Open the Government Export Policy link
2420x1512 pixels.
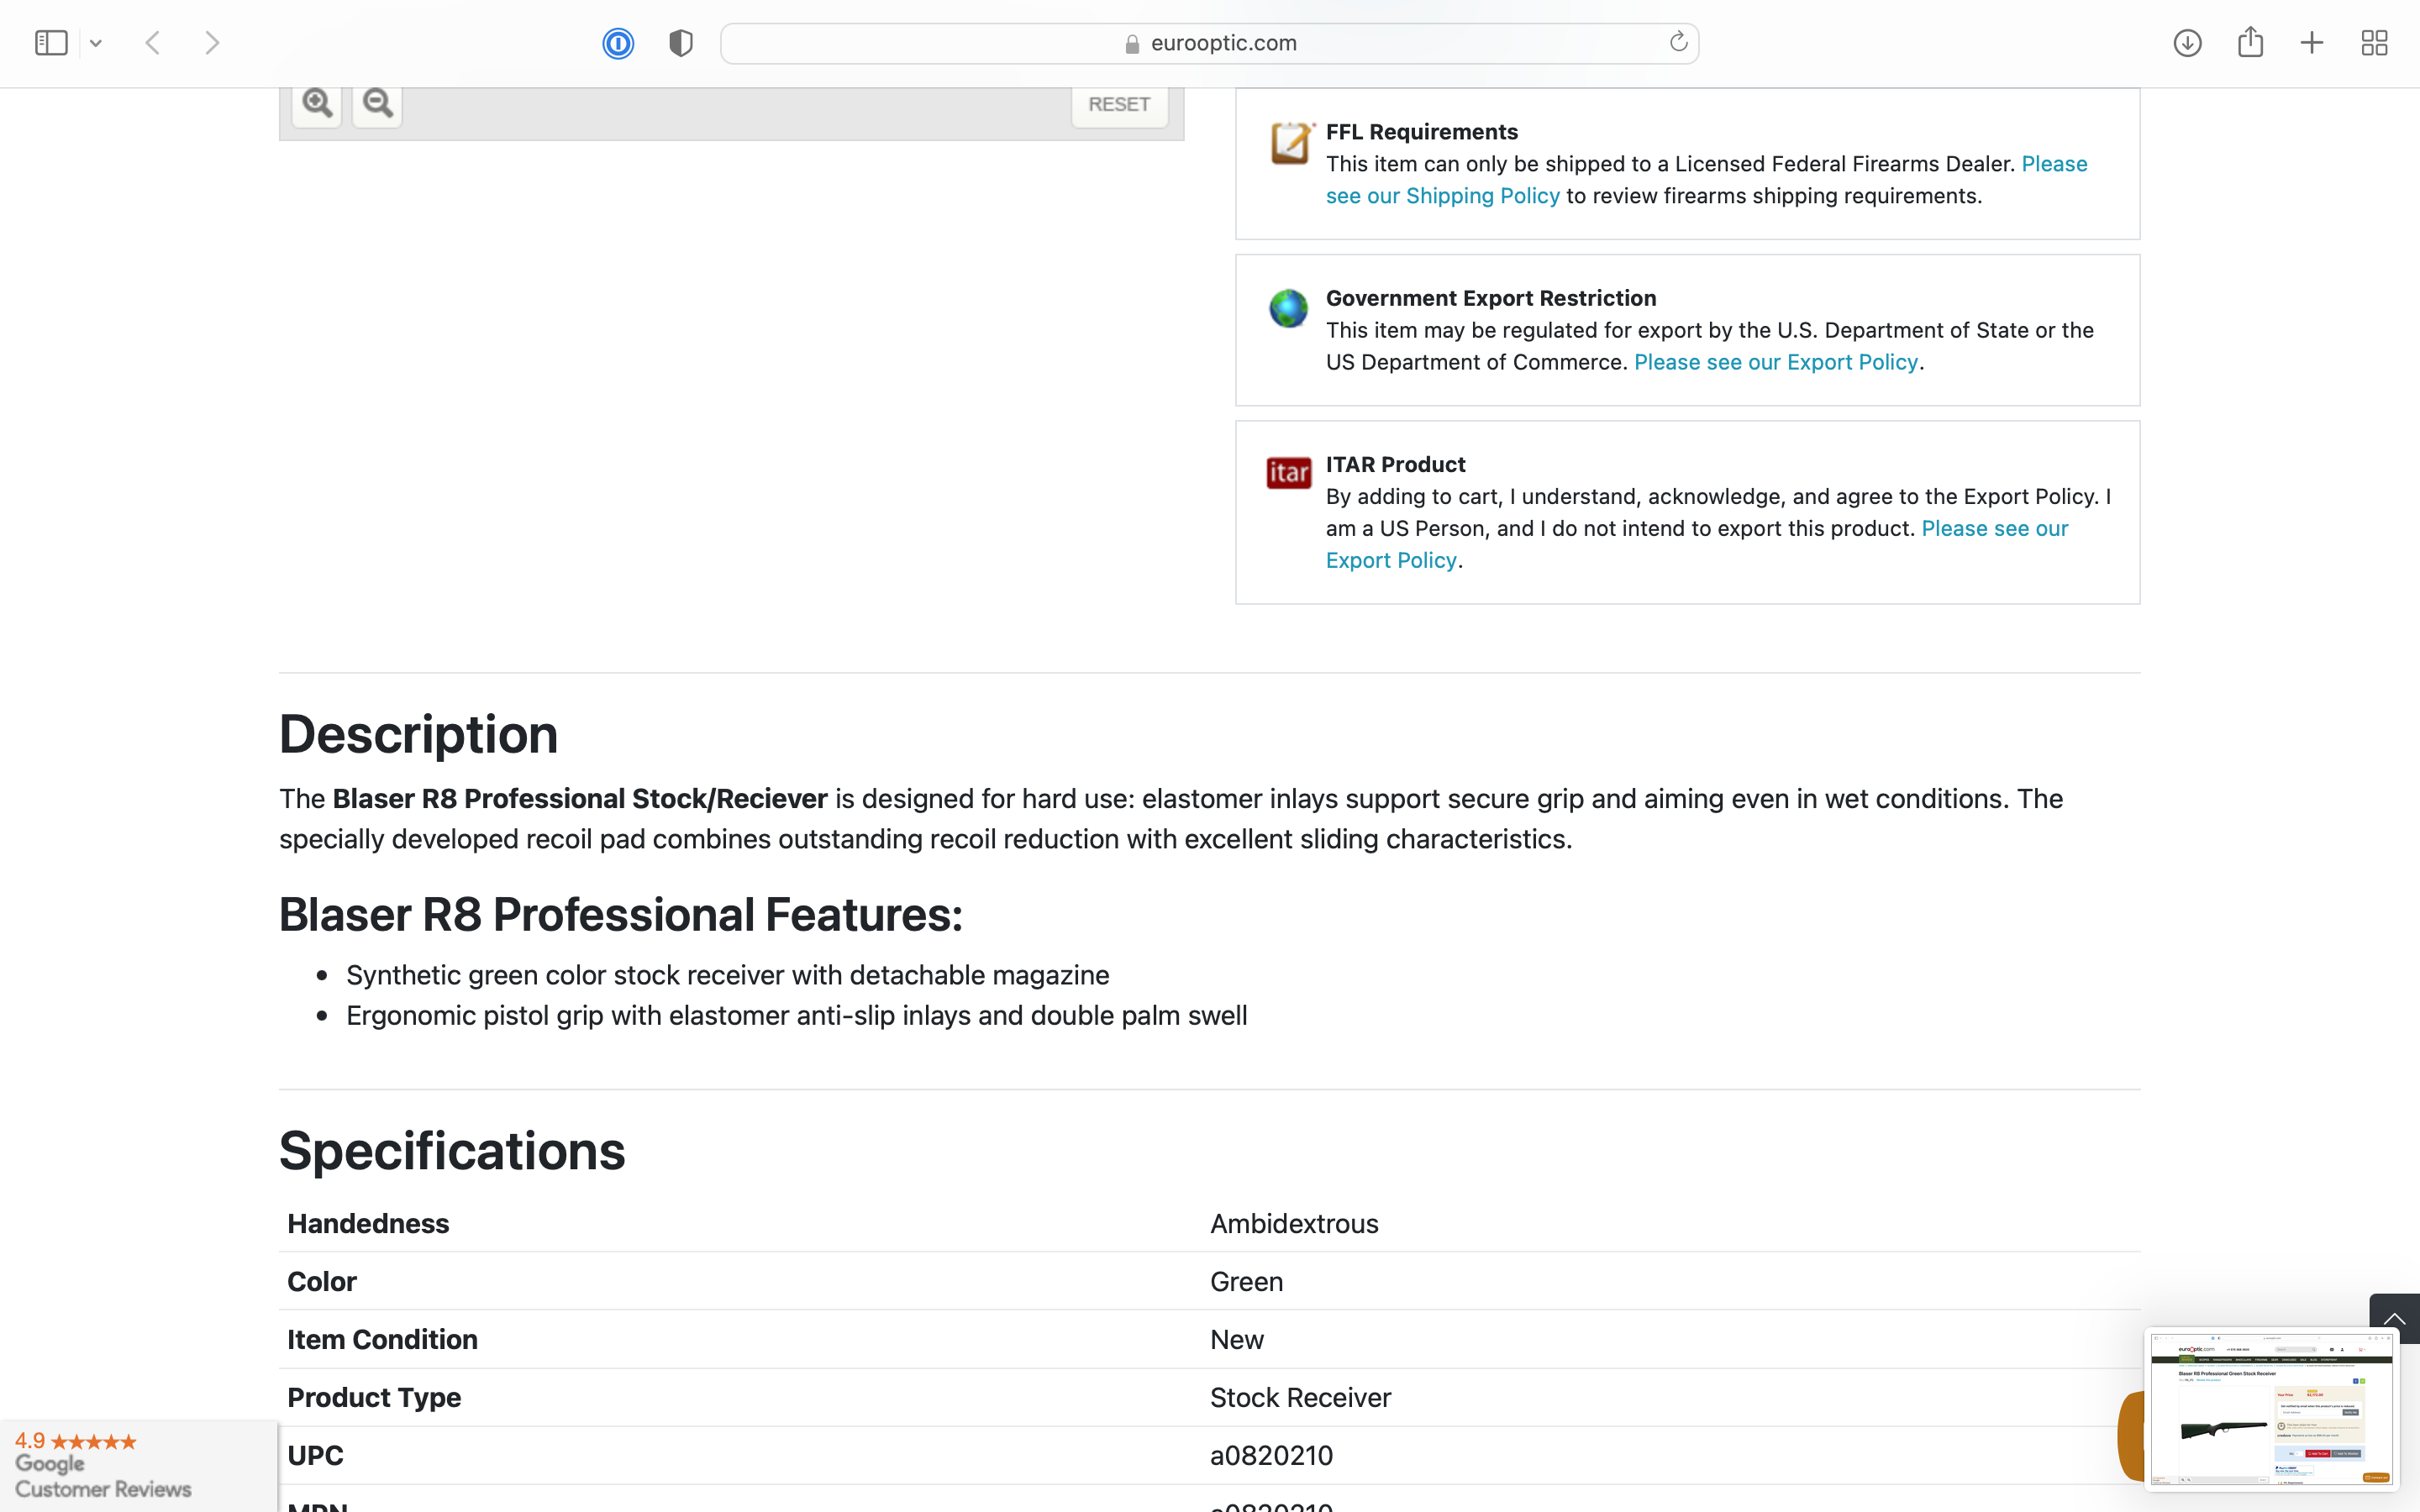[x=1776, y=362]
